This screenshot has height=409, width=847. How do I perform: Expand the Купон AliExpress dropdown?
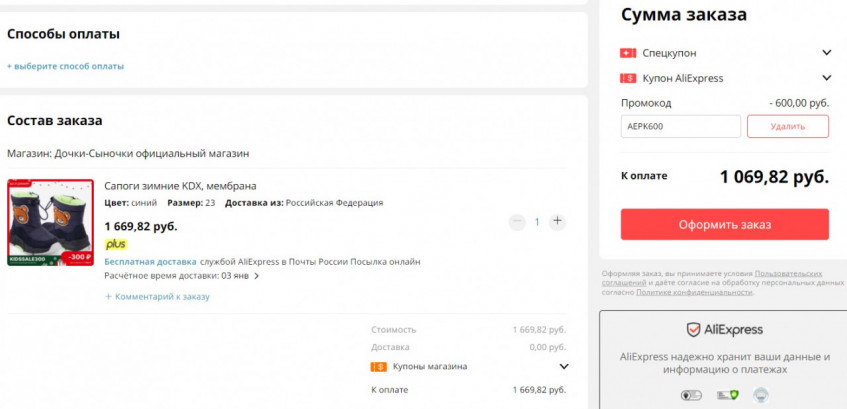point(826,78)
